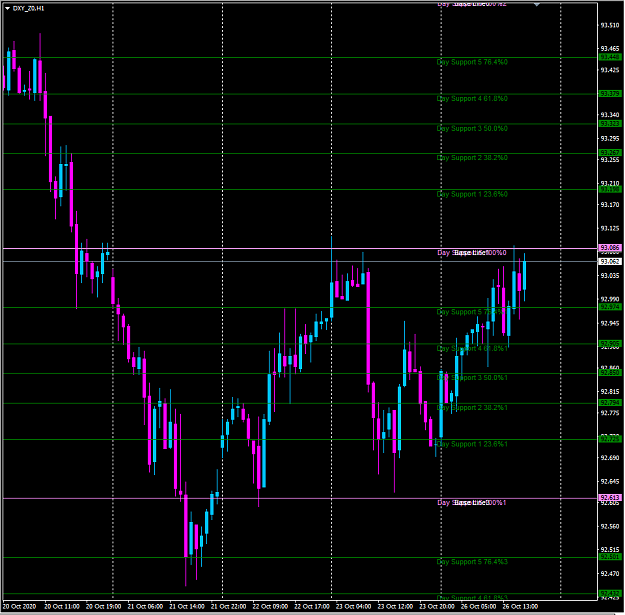Click the pink 93.086 base line price tag

pos(610,248)
